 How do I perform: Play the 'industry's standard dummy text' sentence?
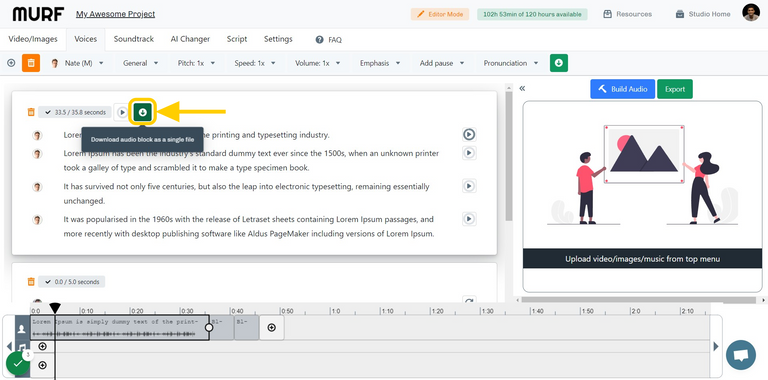(x=469, y=153)
